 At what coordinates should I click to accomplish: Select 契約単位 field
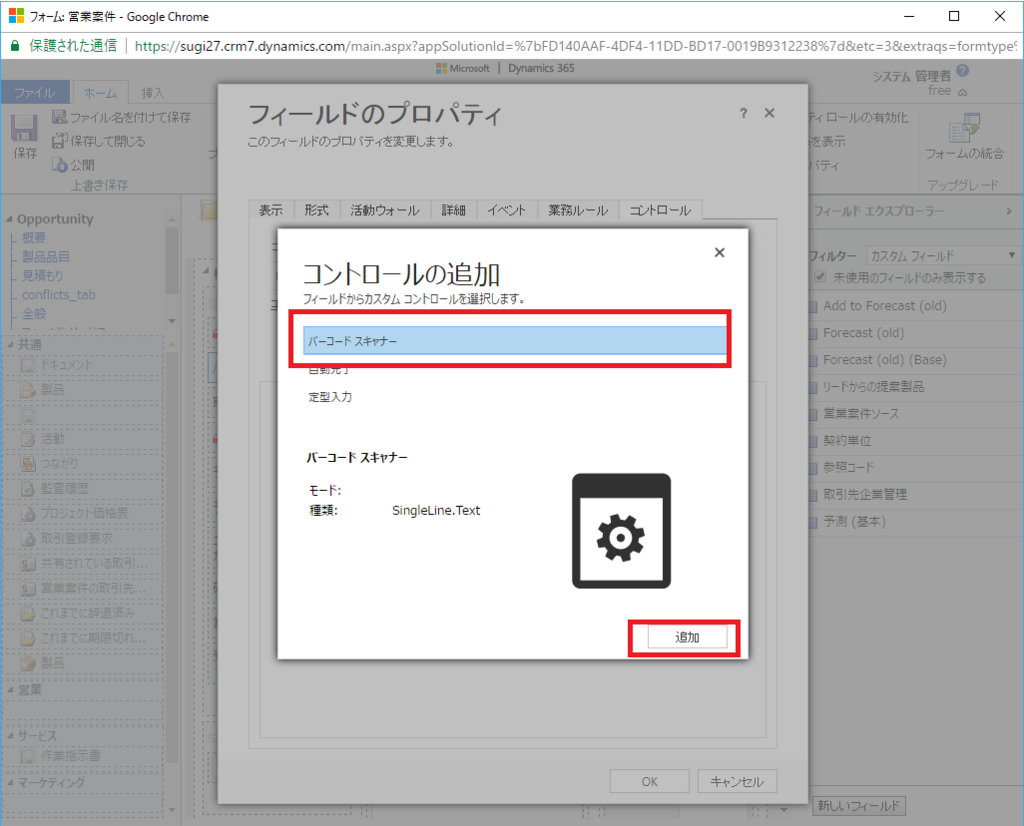pos(847,441)
